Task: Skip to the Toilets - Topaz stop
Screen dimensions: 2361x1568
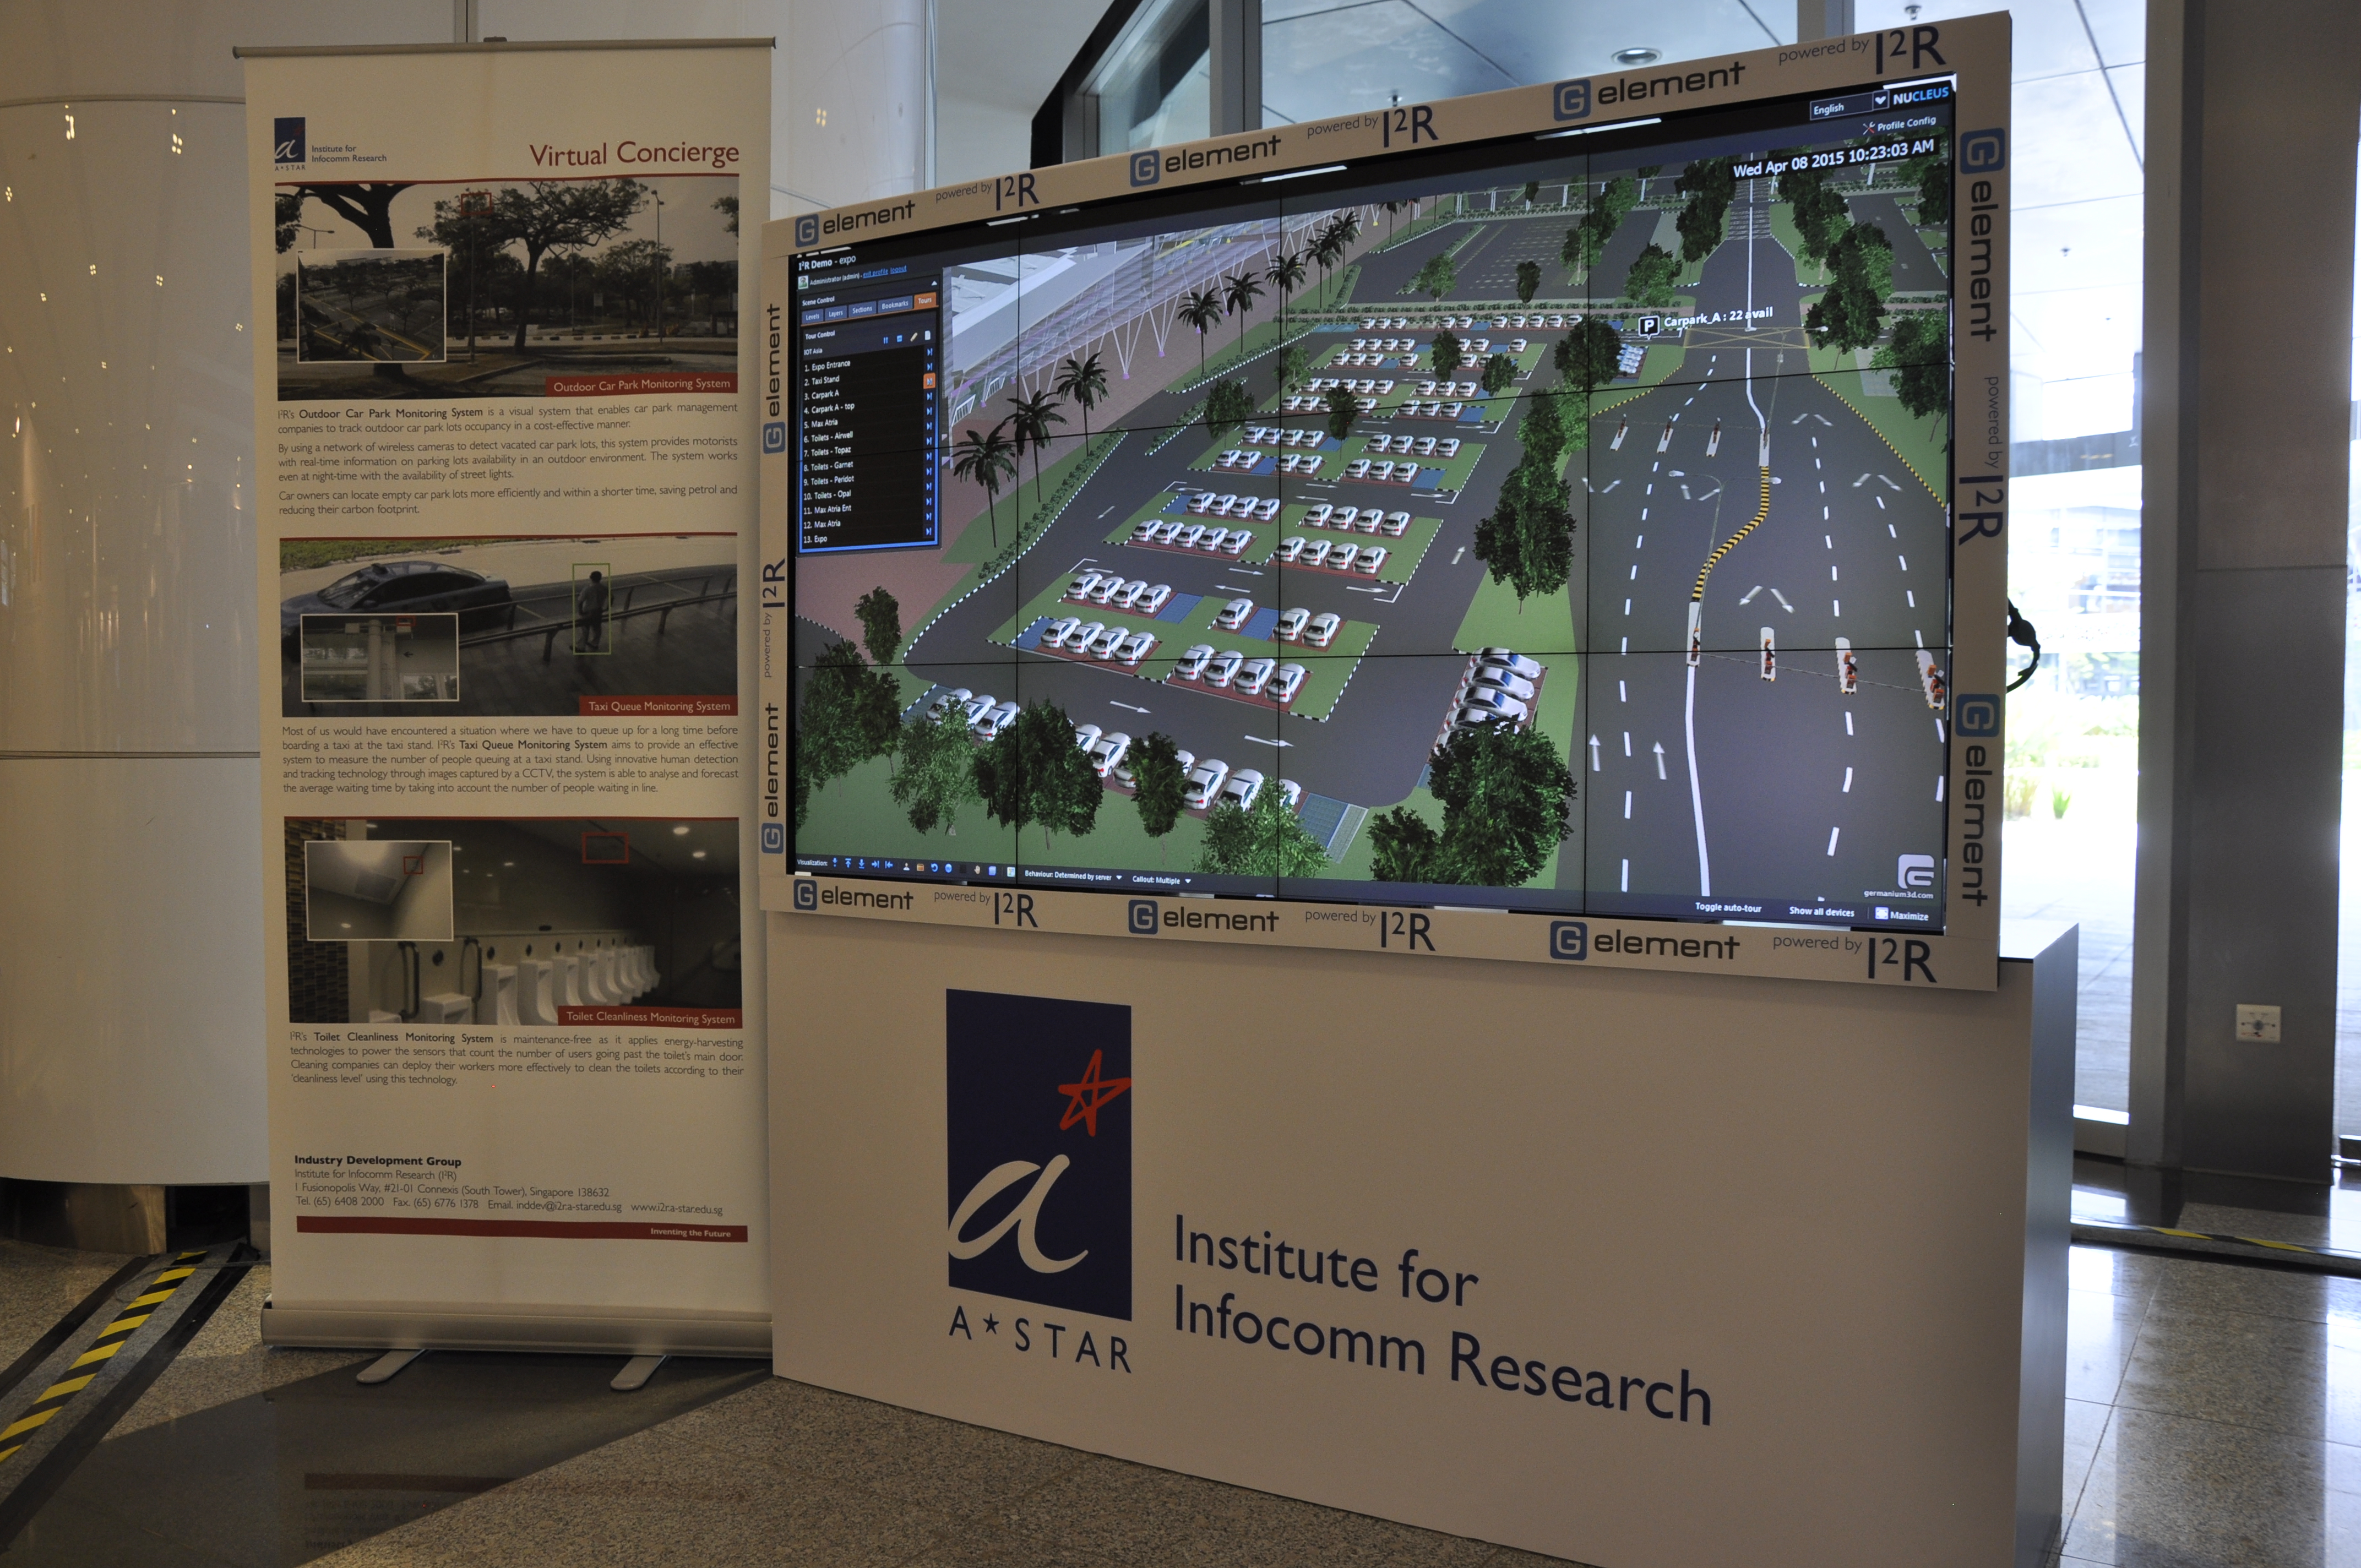Action: tap(929, 457)
